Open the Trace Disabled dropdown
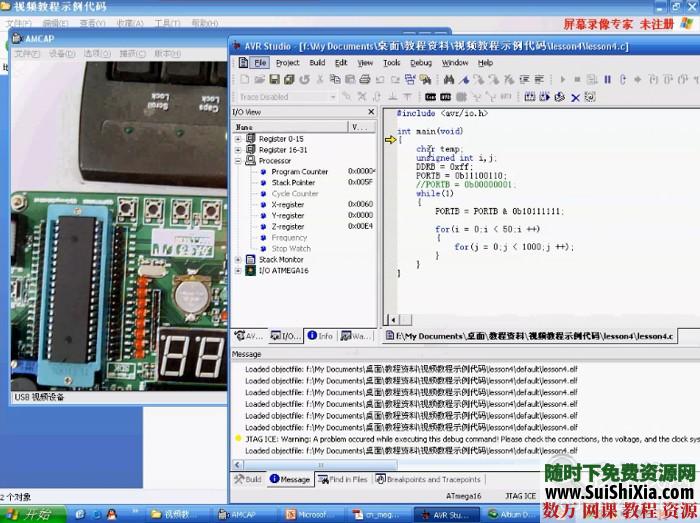Screen dimensions: 700x523 332,97
